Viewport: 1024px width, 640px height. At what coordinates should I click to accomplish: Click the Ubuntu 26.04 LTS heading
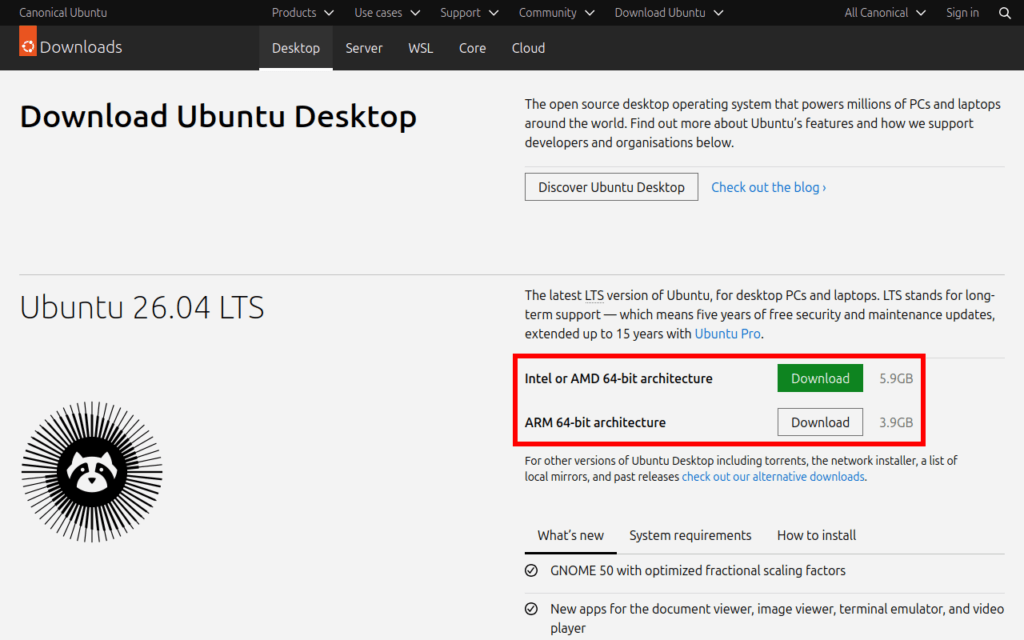pyautogui.click(x=142, y=308)
